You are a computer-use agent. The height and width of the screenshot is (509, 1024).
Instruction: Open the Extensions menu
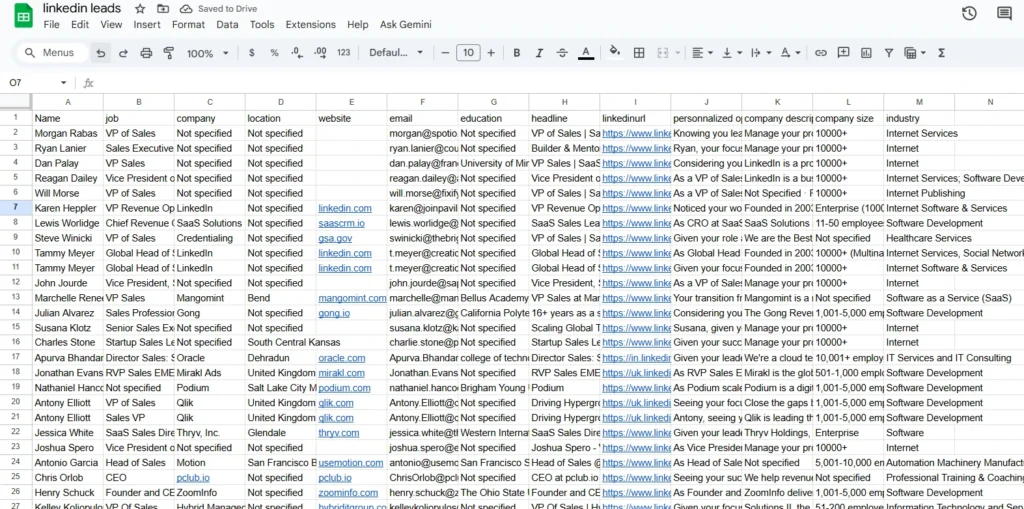311,25
